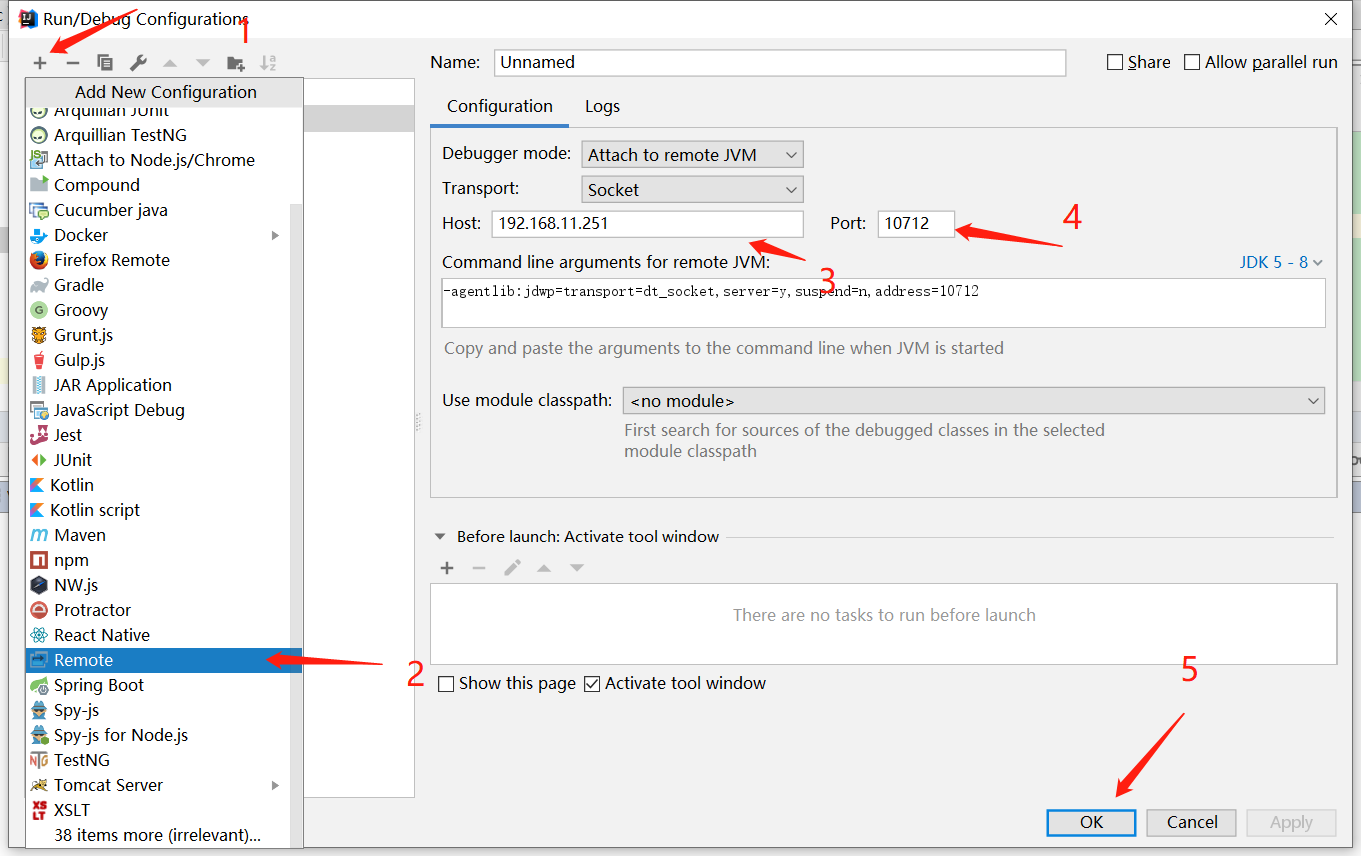Click the Sort configurations alphabetically icon
The width and height of the screenshot is (1361, 856).
click(x=268, y=63)
